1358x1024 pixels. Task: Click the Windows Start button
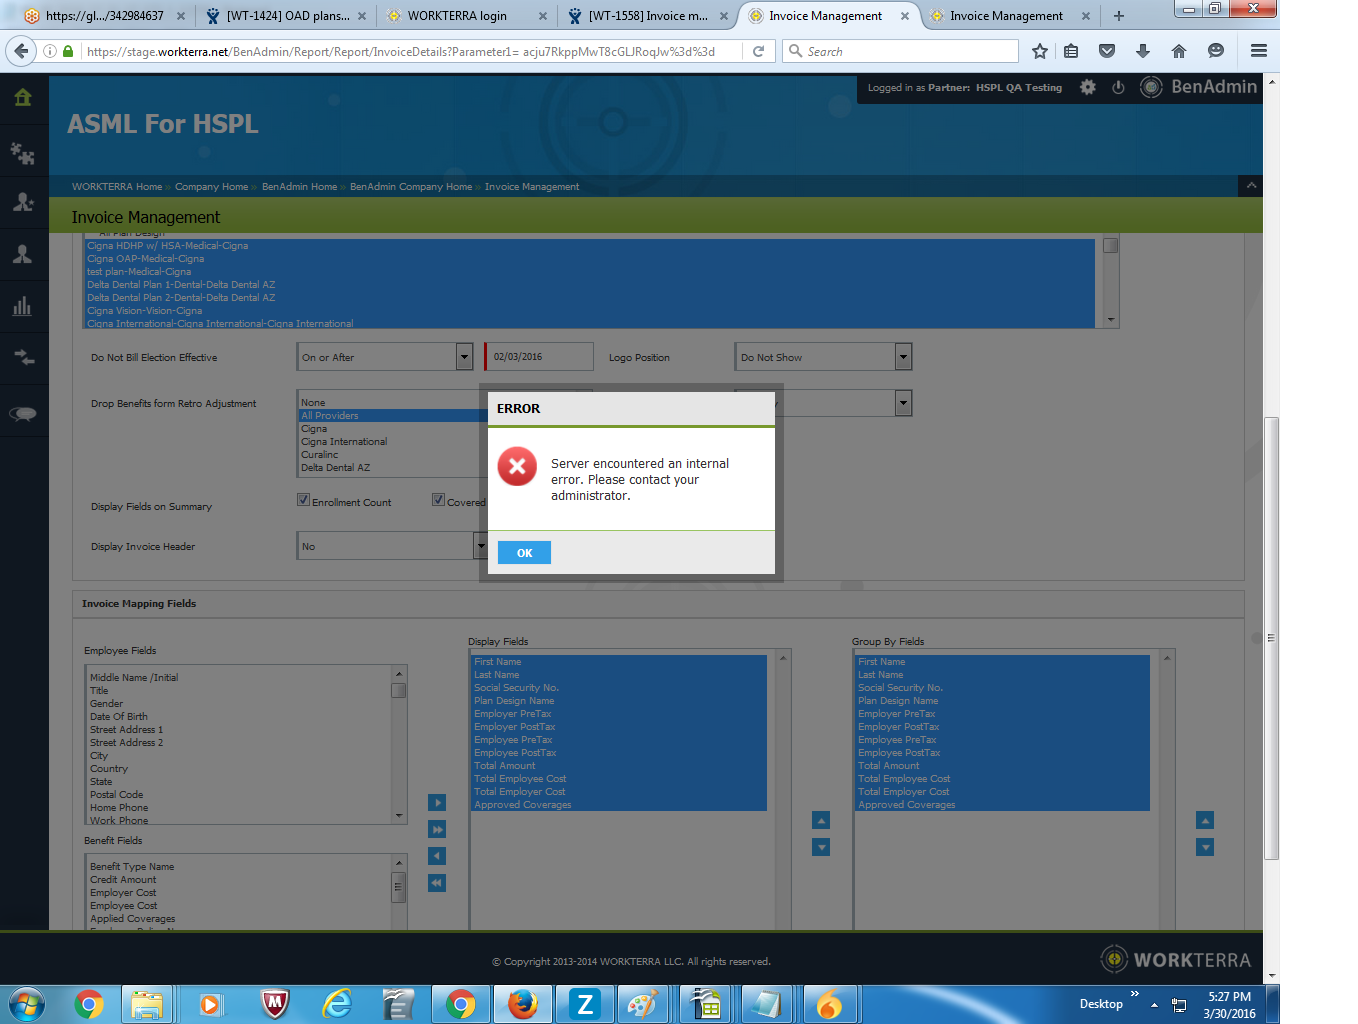[x=27, y=1004]
